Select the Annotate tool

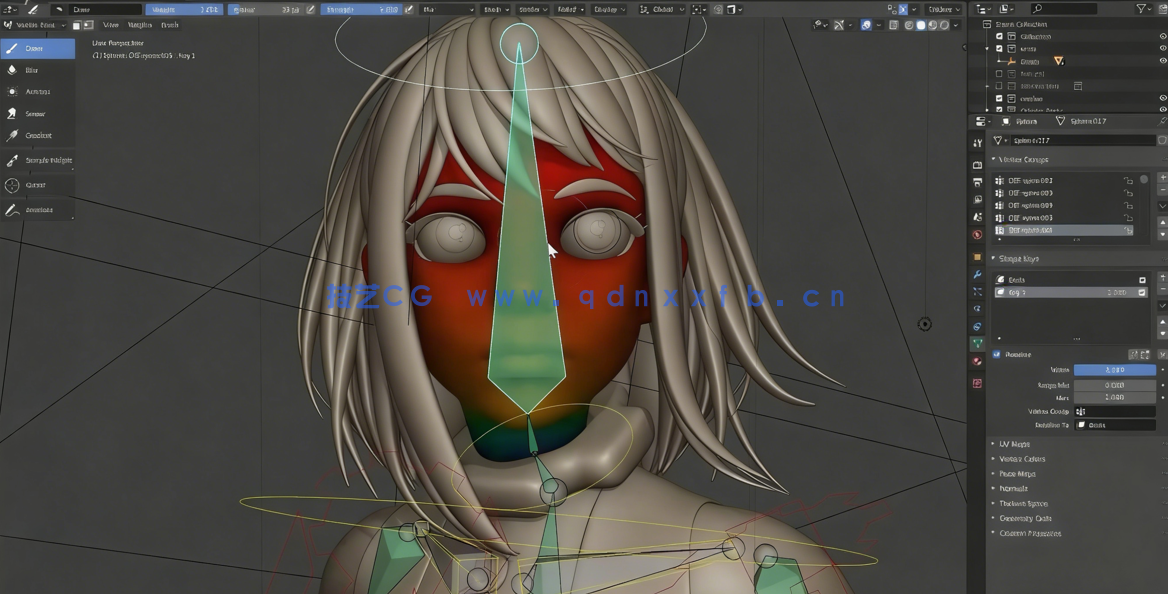point(37,209)
